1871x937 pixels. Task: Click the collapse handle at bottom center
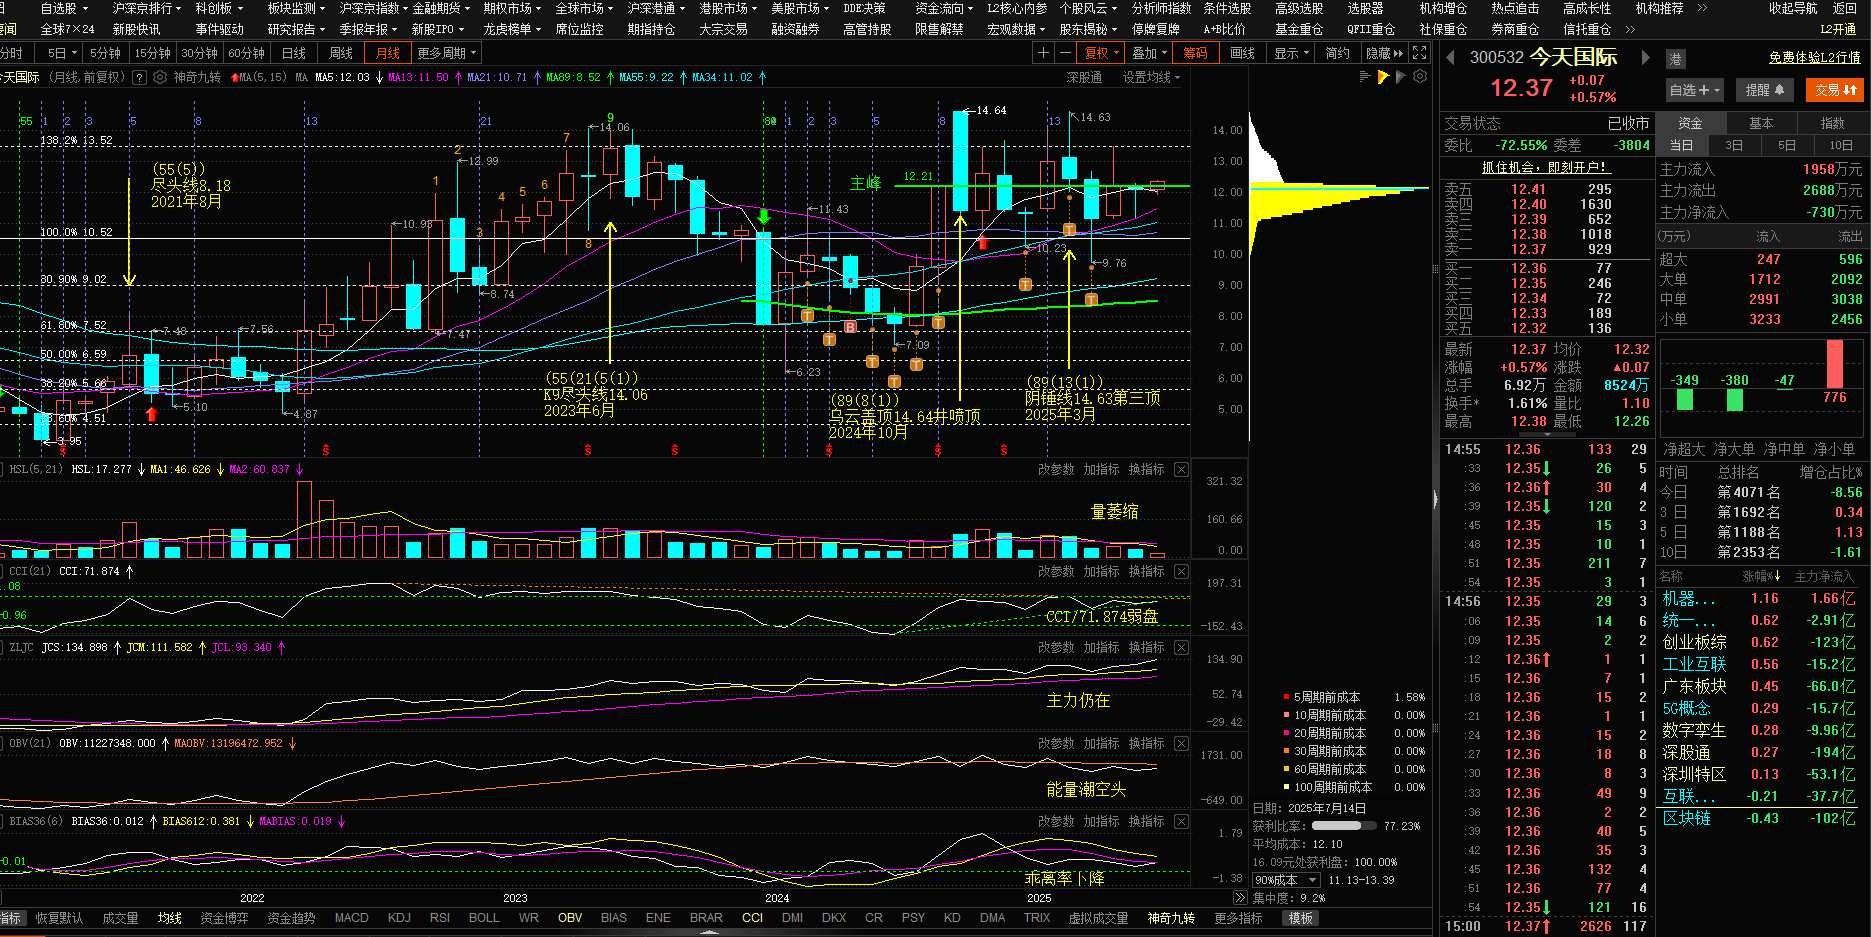[709, 932]
